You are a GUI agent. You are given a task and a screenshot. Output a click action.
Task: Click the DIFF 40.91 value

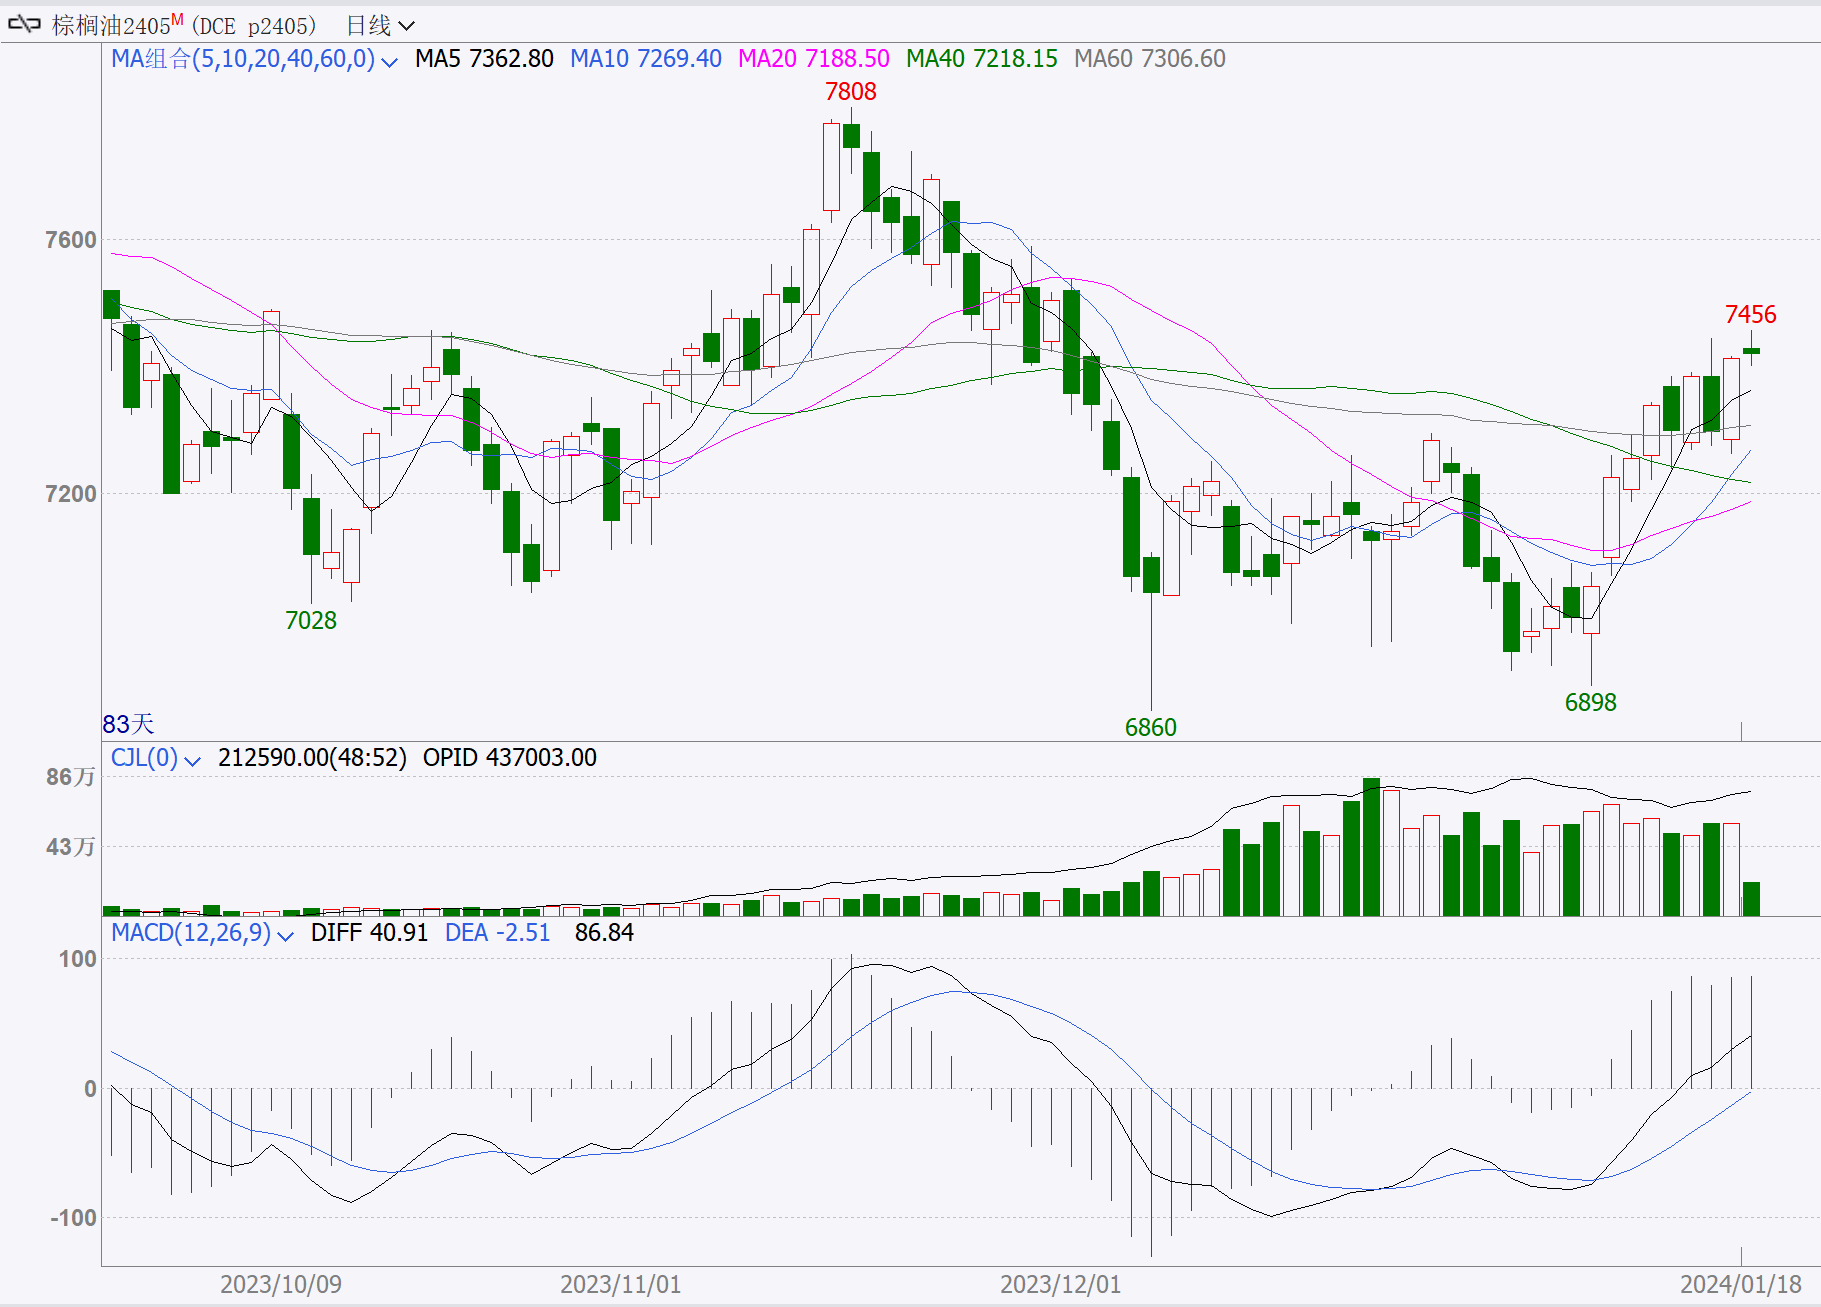pos(369,933)
